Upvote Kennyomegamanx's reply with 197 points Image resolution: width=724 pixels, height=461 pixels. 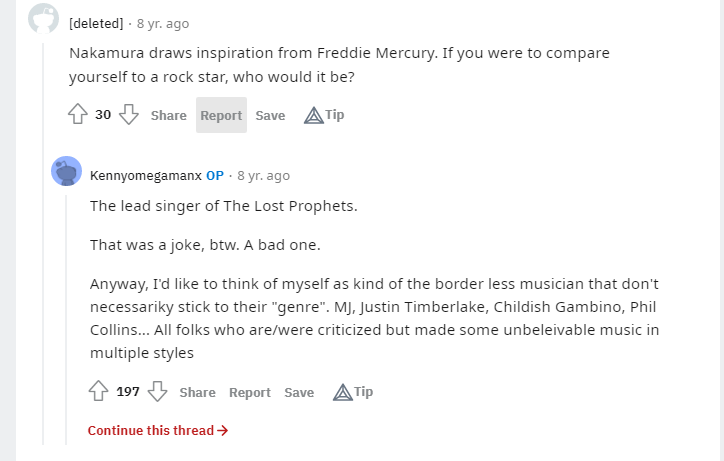98,391
